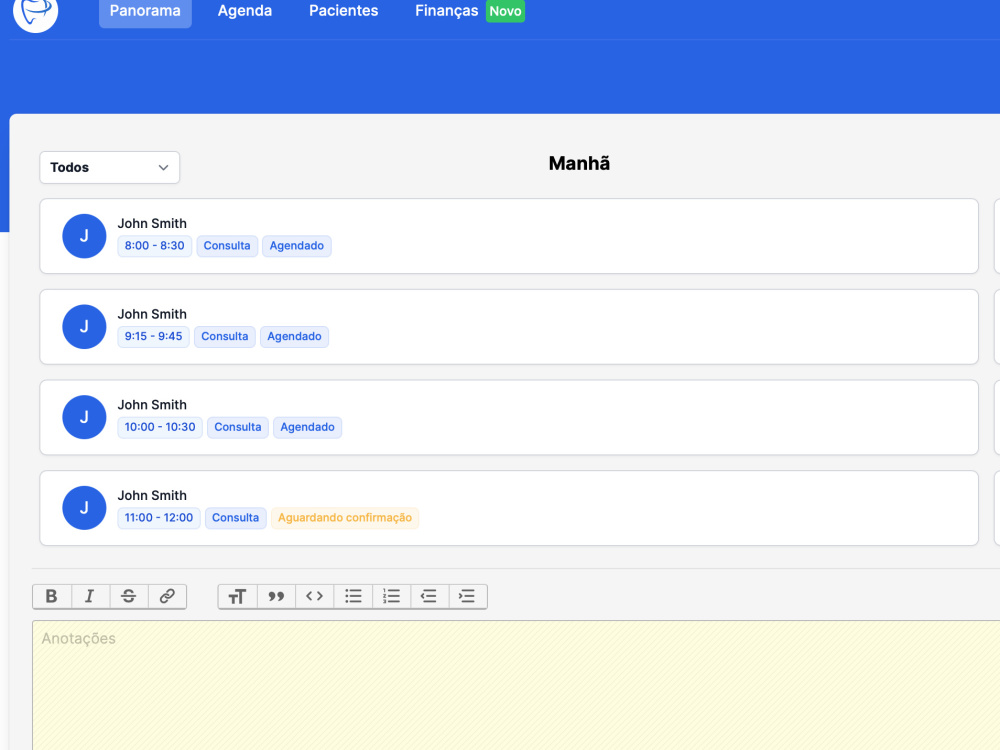Click the 10:00 - 10:30 time tag
Viewport: 1000px width, 750px height.
pyautogui.click(x=160, y=427)
